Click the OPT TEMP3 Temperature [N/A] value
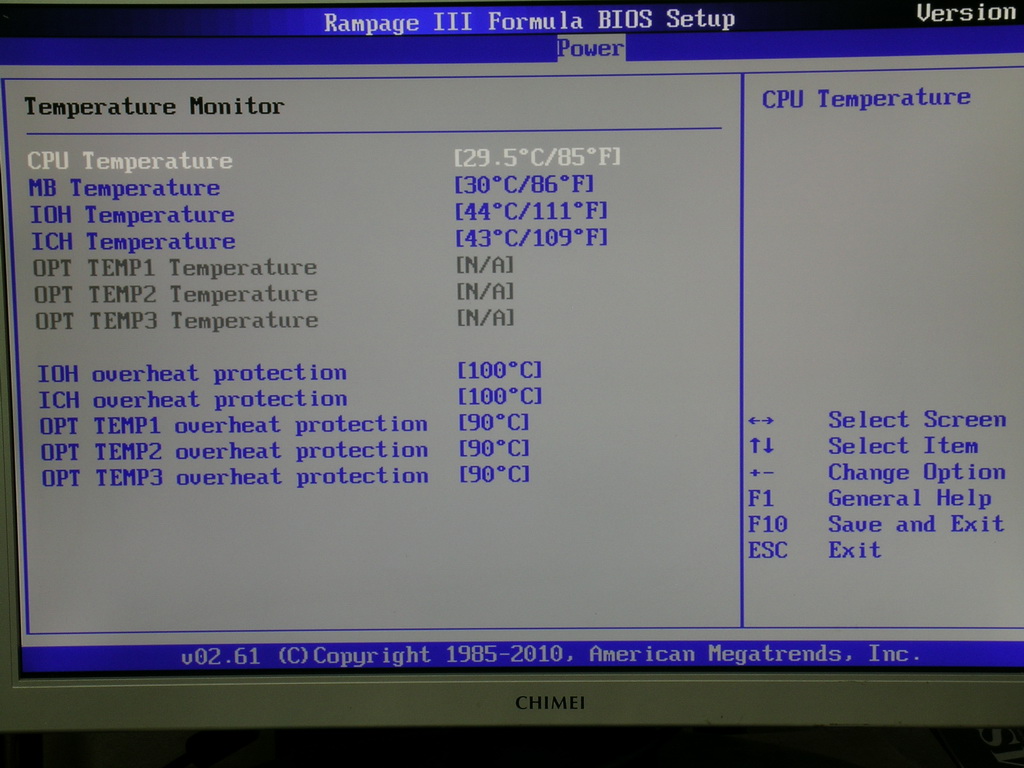This screenshot has height=768, width=1024. pyautogui.click(x=486, y=318)
